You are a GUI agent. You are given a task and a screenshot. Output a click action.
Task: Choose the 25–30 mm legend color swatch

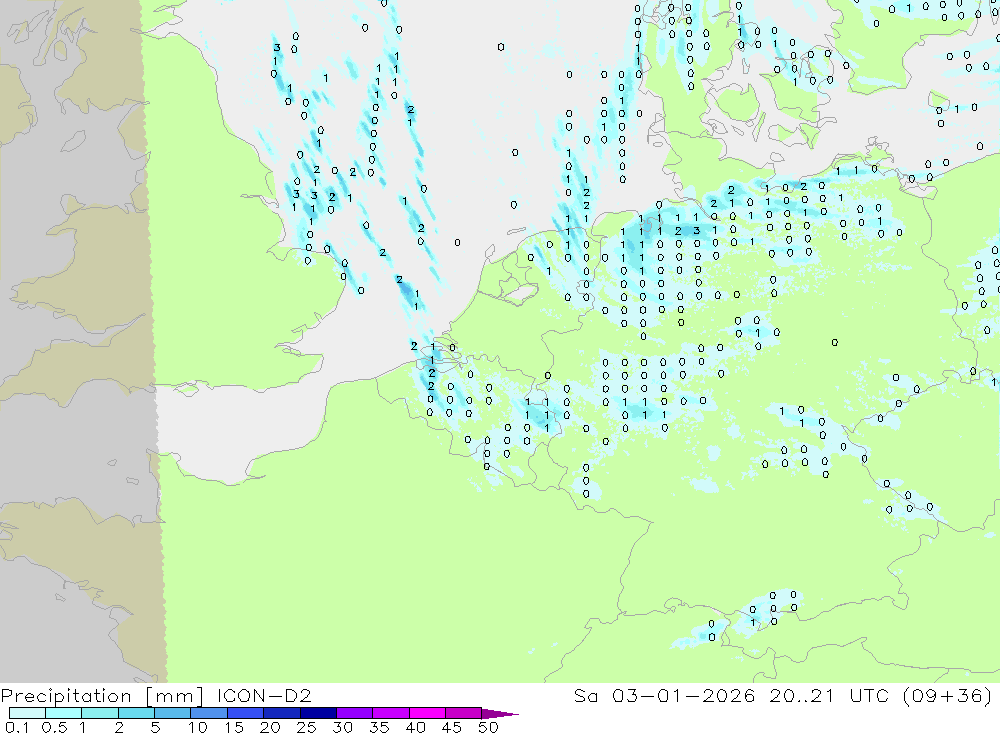pyautogui.click(x=318, y=713)
